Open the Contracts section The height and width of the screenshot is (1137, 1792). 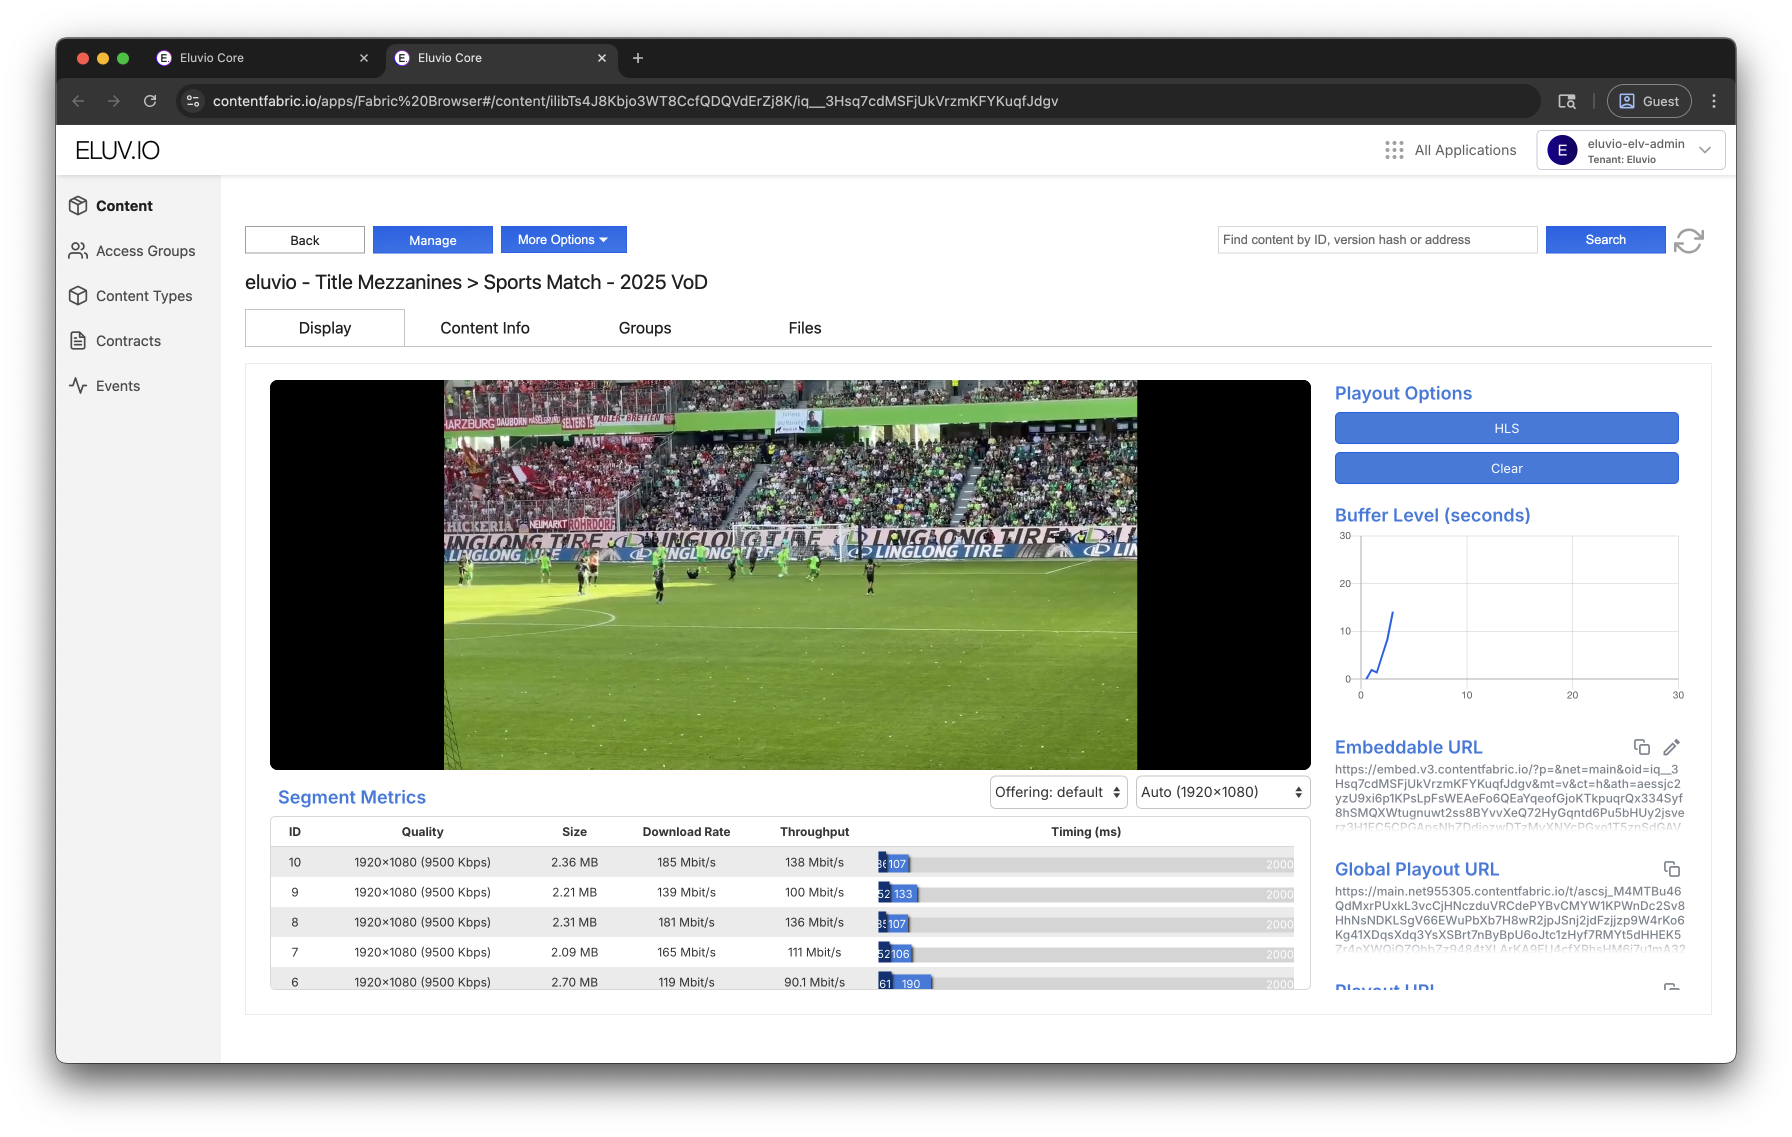coord(128,341)
